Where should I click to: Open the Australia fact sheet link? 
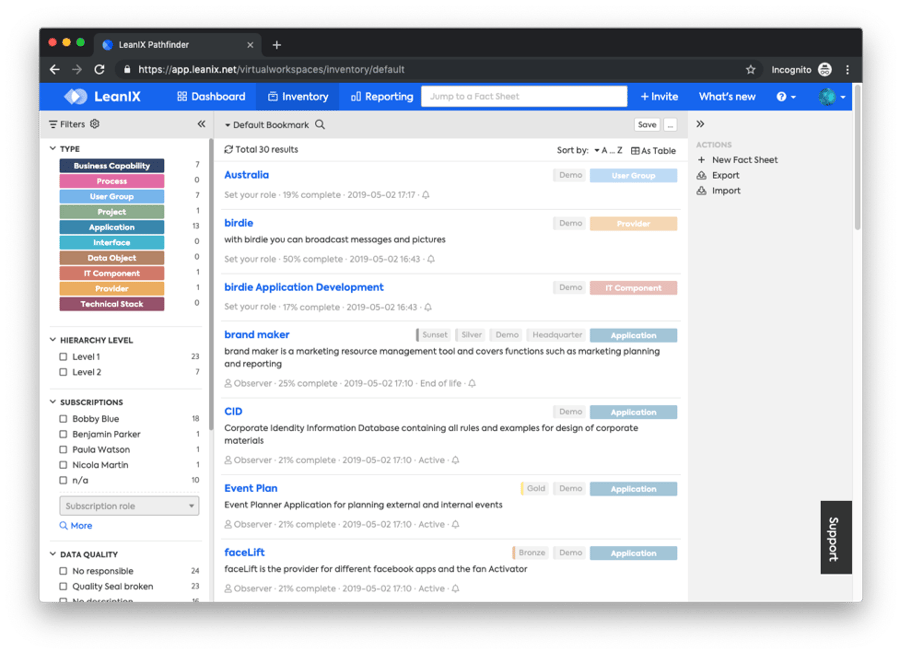tap(247, 175)
